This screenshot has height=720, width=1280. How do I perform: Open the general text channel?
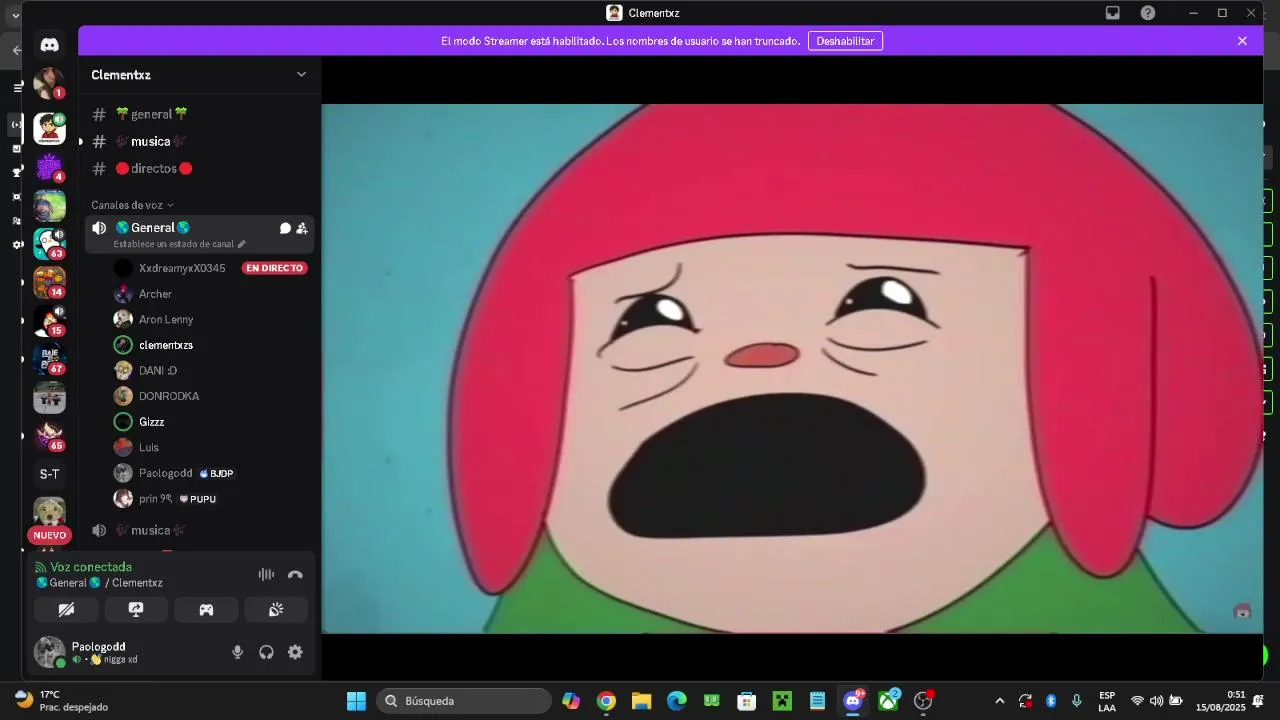point(200,114)
